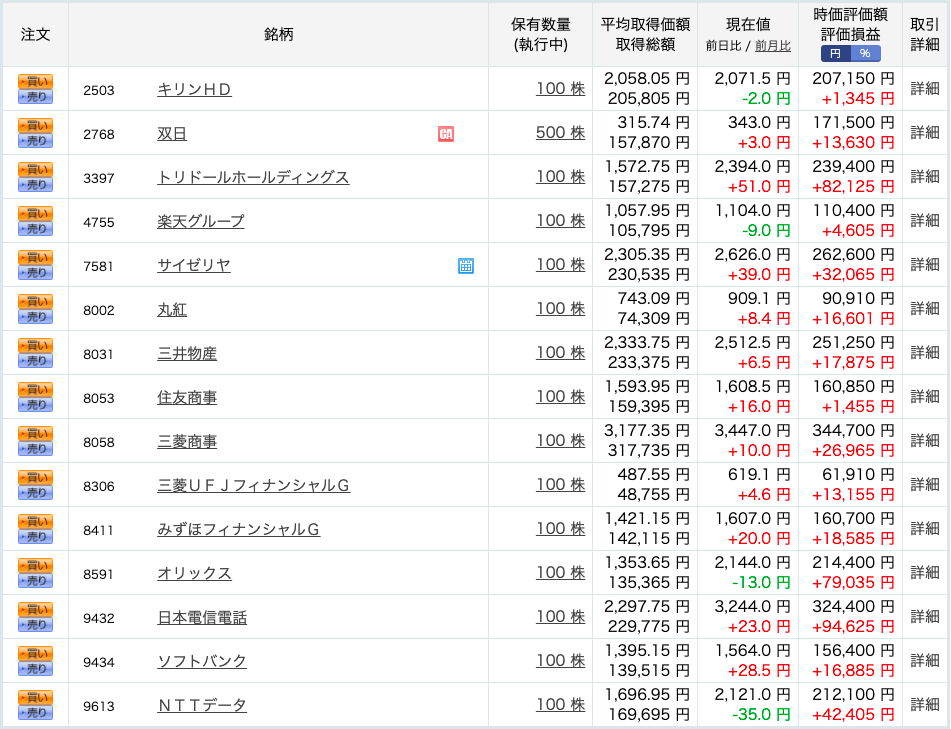Click the sell button for 三菱UFJフィナンシャルG
The height and width of the screenshot is (729, 951).
pos(35,493)
